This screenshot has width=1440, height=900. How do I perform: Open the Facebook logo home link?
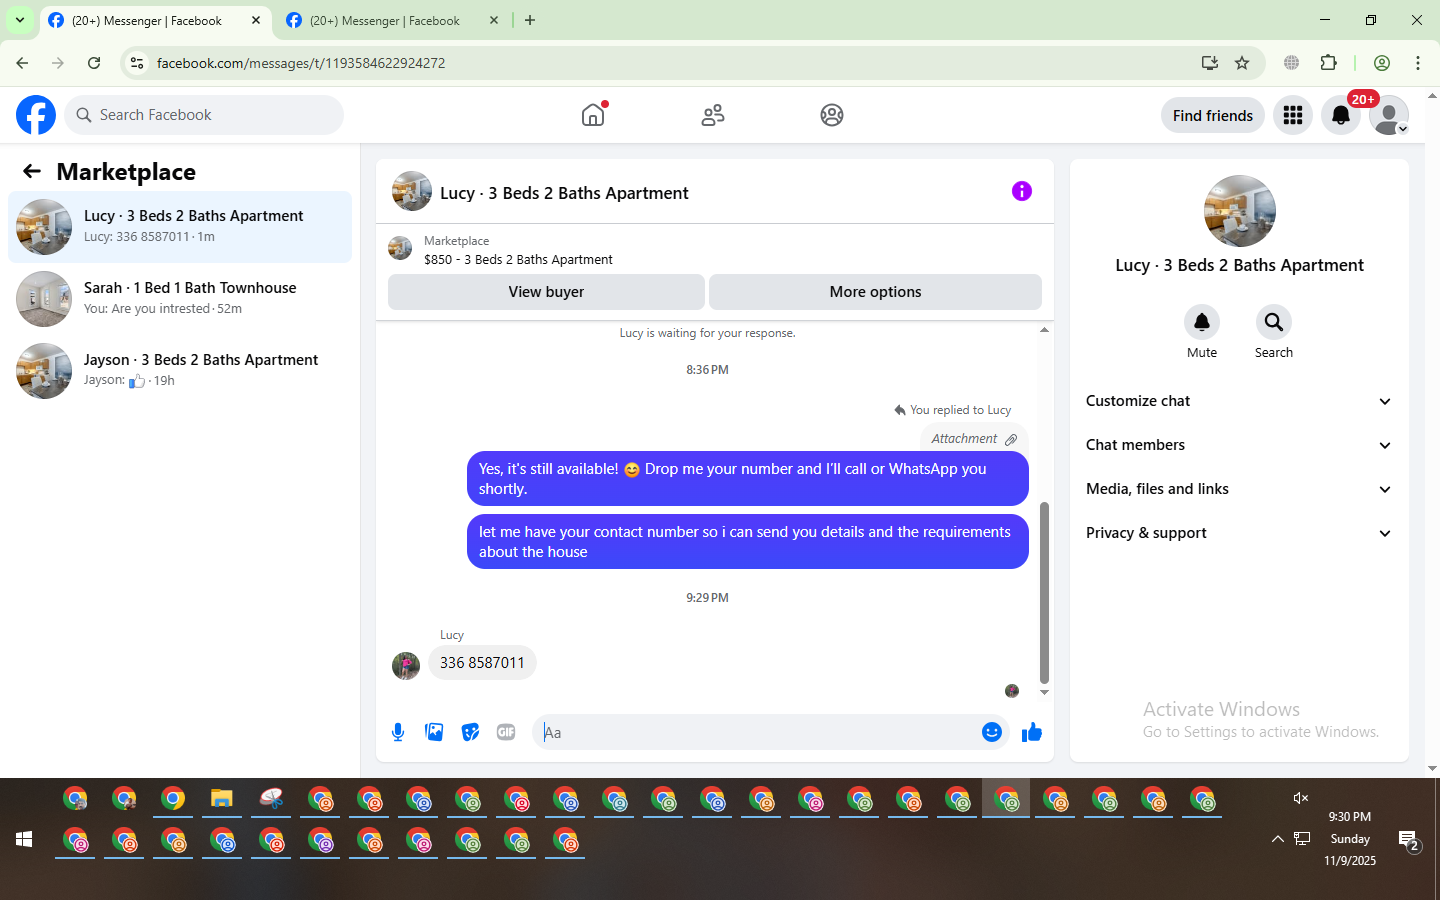coord(36,115)
